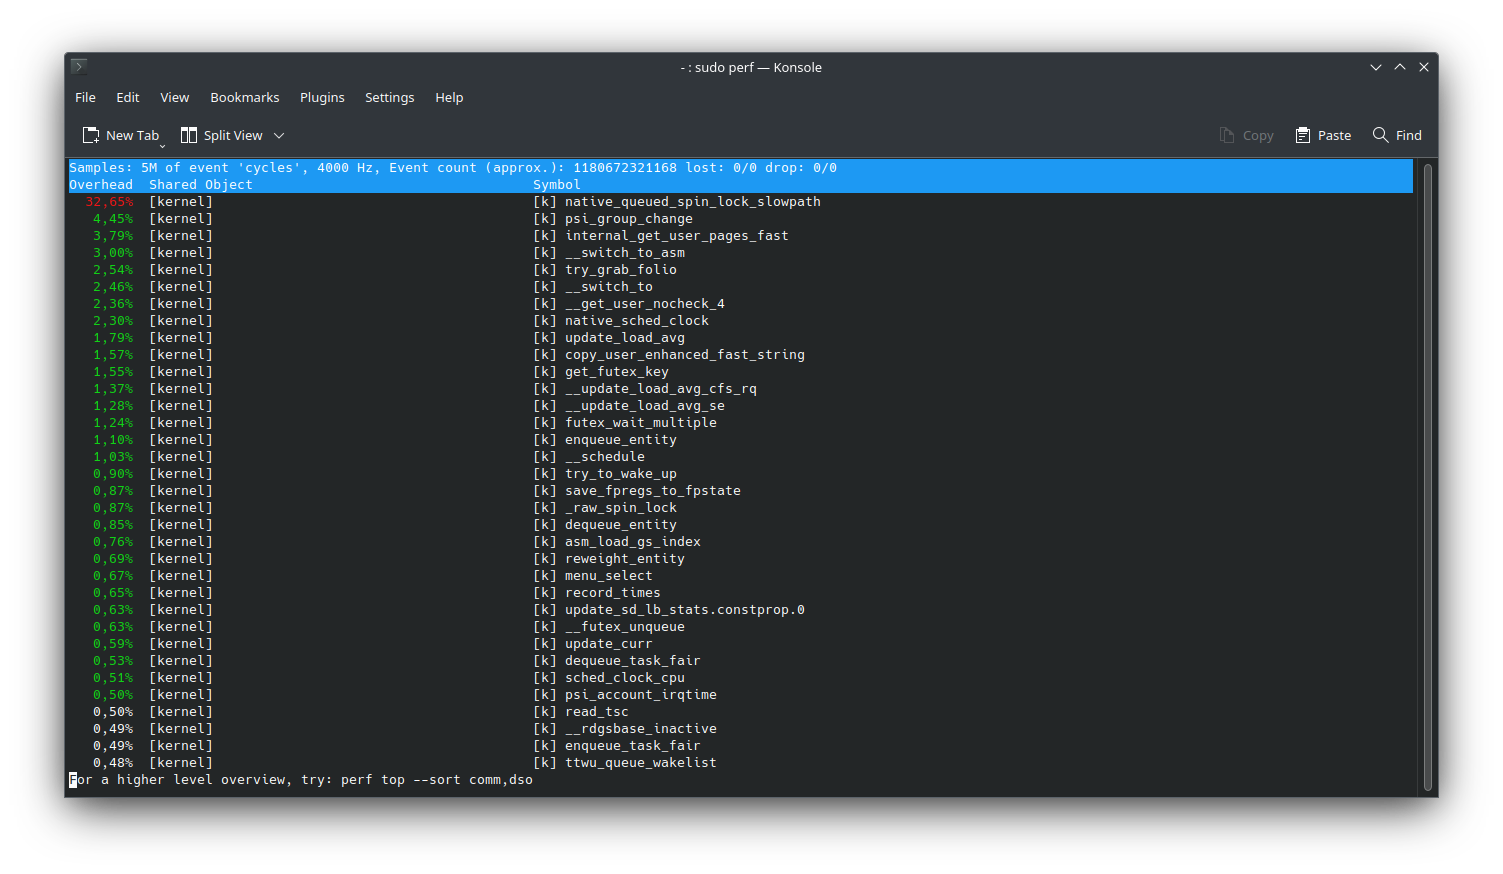The height and width of the screenshot is (874, 1503).
Task: Click the grayed-out Copy icon
Action: [1226, 134]
